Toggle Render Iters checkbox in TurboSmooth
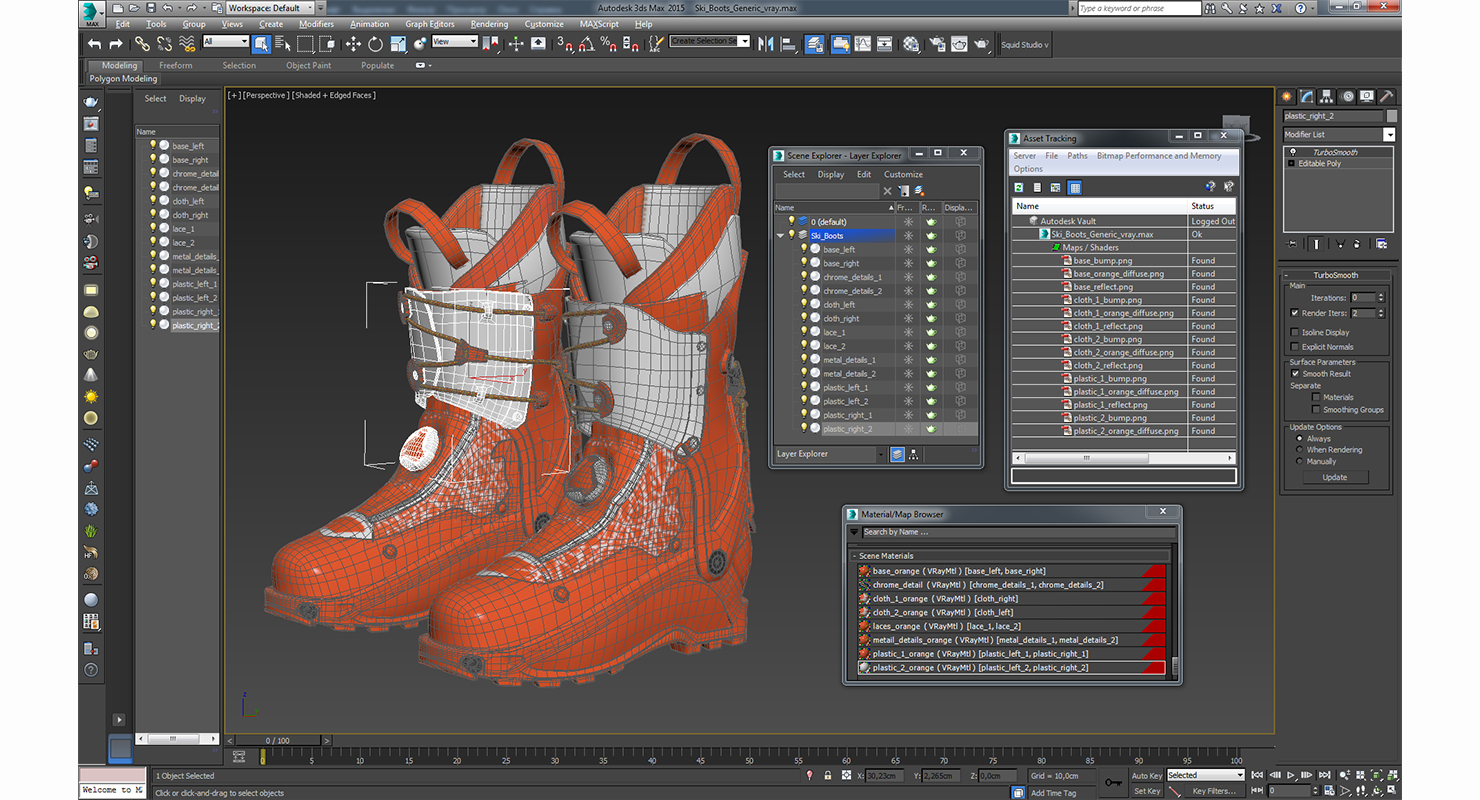Image resolution: width=1480 pixels, height=800 pixels. pos(1295,313)
